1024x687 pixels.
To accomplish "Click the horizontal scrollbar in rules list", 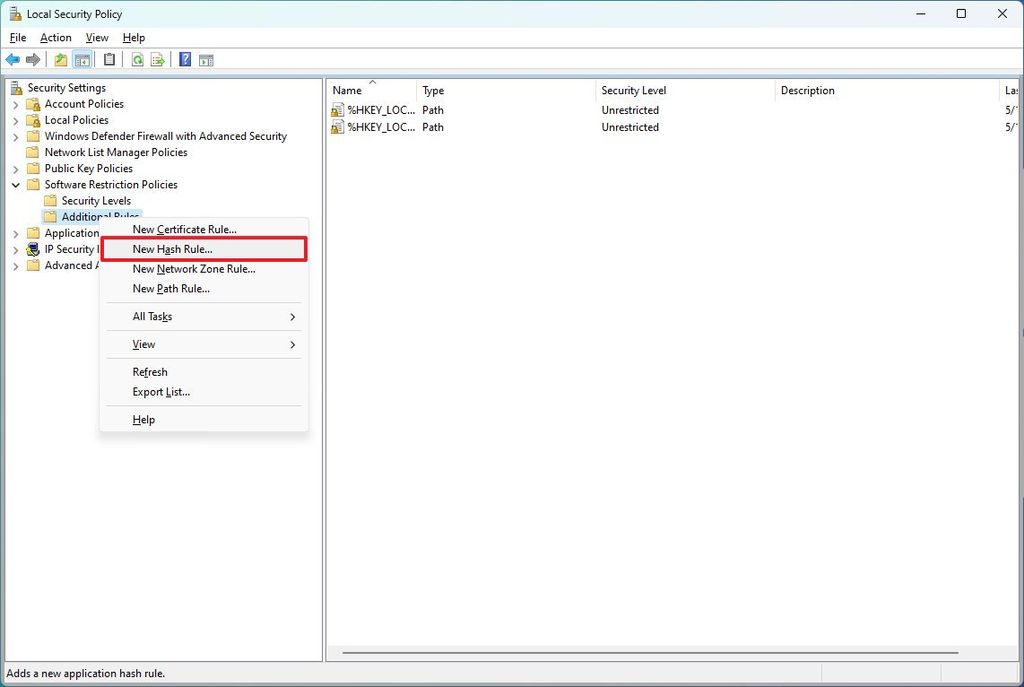I will tap(650, 652).
